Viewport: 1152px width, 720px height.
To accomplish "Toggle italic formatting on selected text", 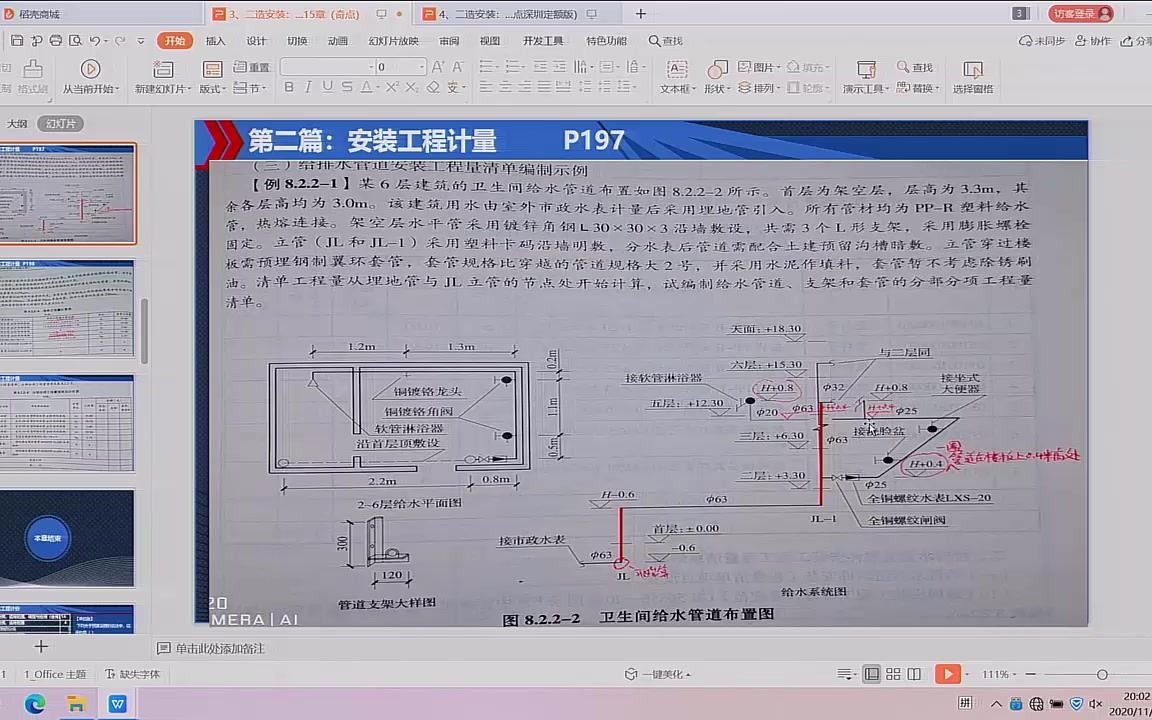I will [308, 85].
